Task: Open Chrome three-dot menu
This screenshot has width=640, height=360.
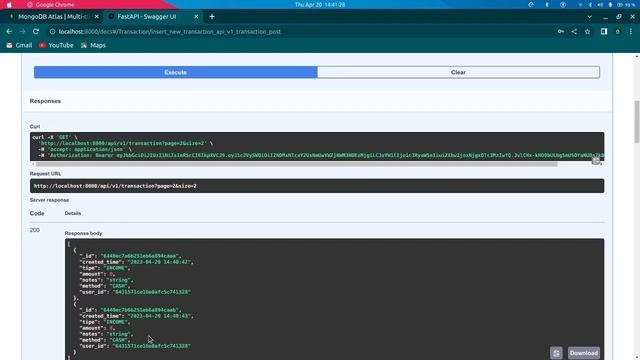Action: pyautogui.click(x=631, y=31)
